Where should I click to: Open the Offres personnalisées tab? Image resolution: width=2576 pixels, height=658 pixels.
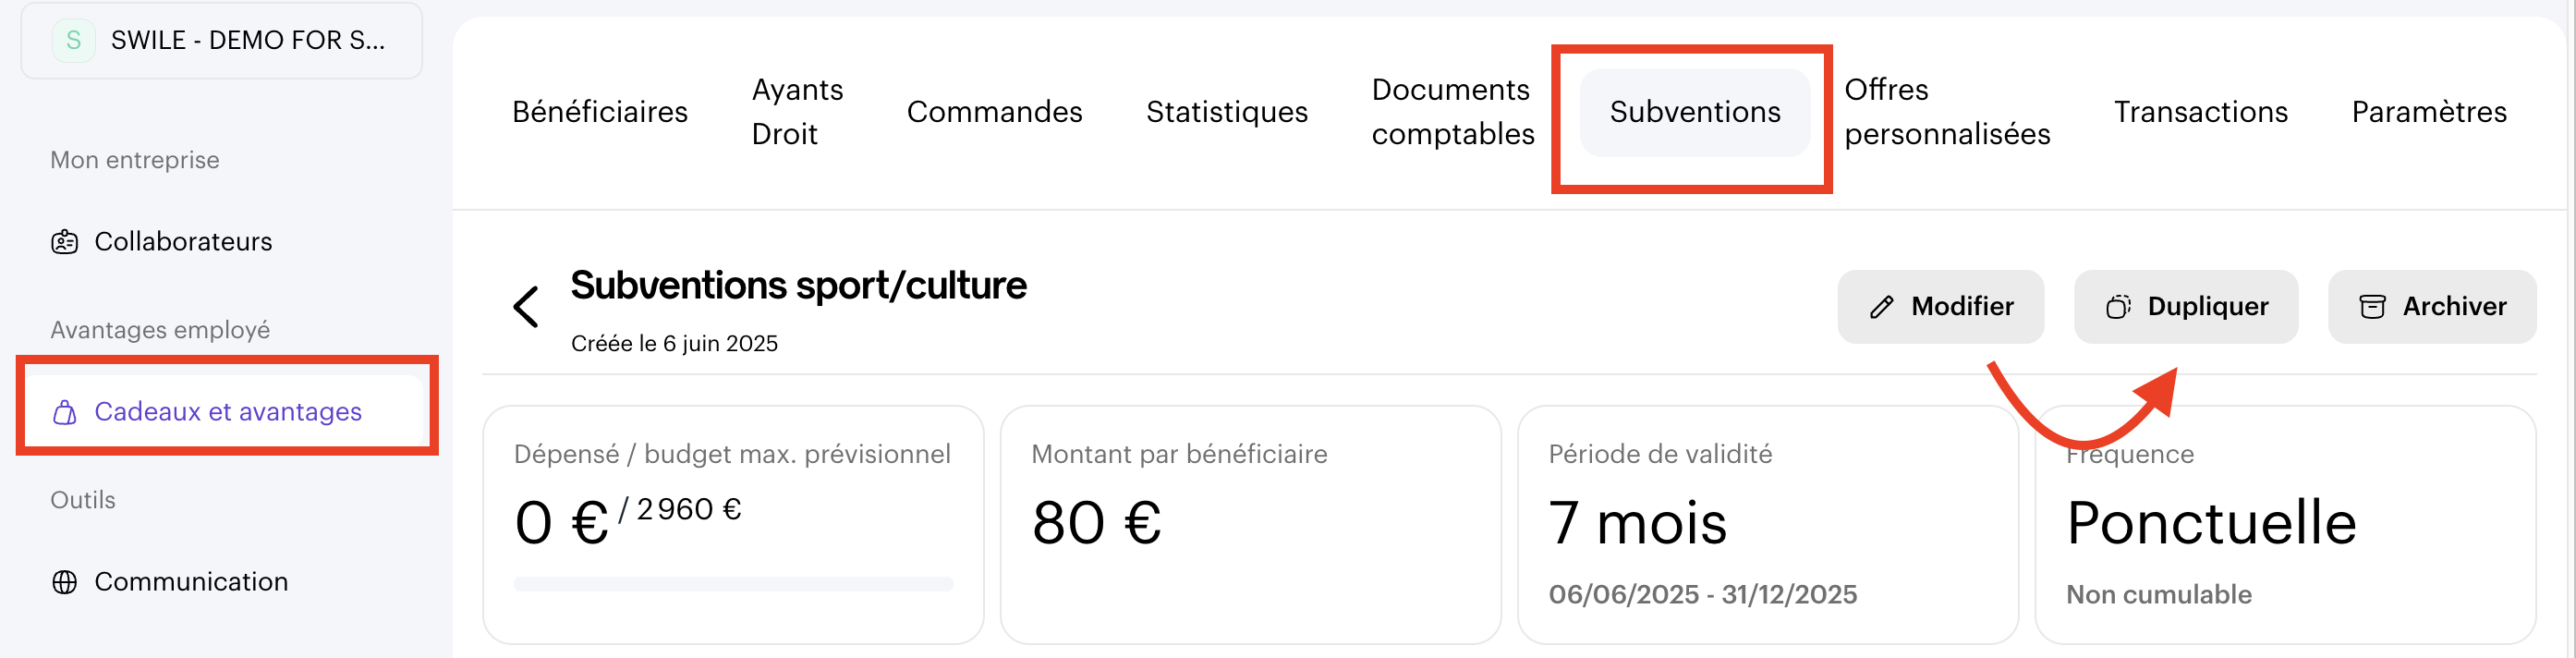pyautogui.click(x=1946, y=112)
